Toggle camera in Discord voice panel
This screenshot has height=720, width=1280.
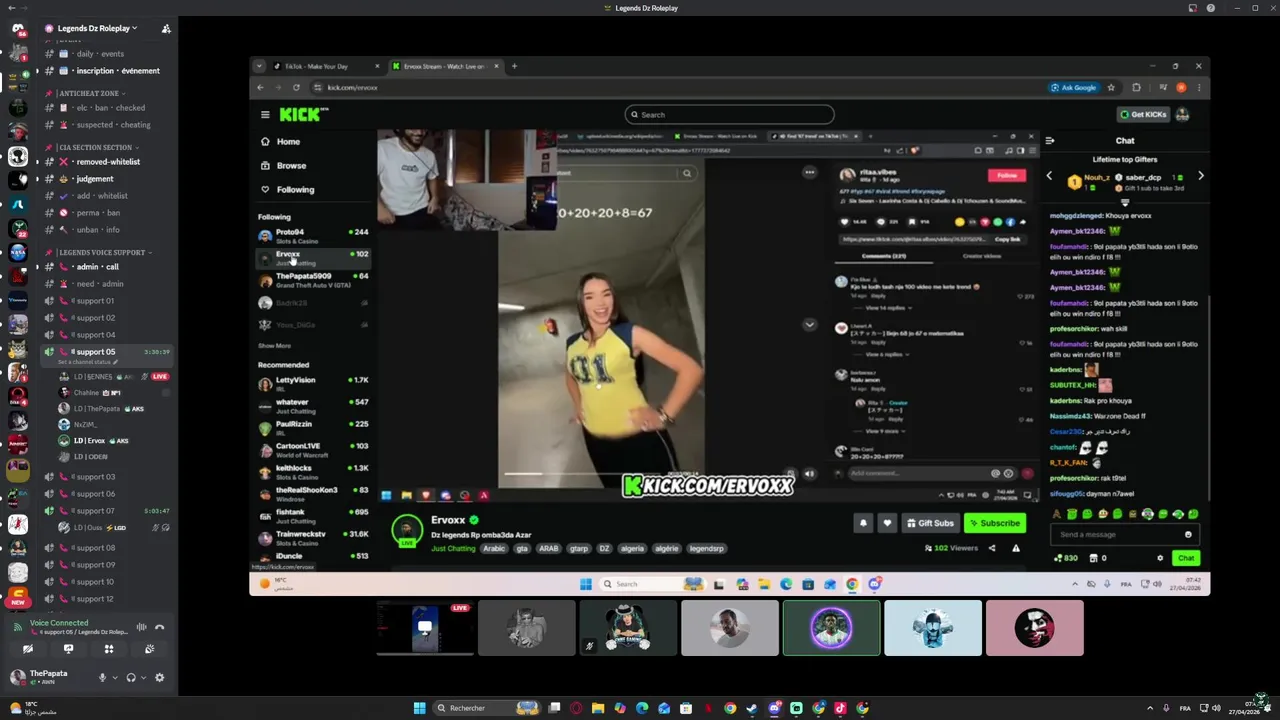(x=28, y=649)
